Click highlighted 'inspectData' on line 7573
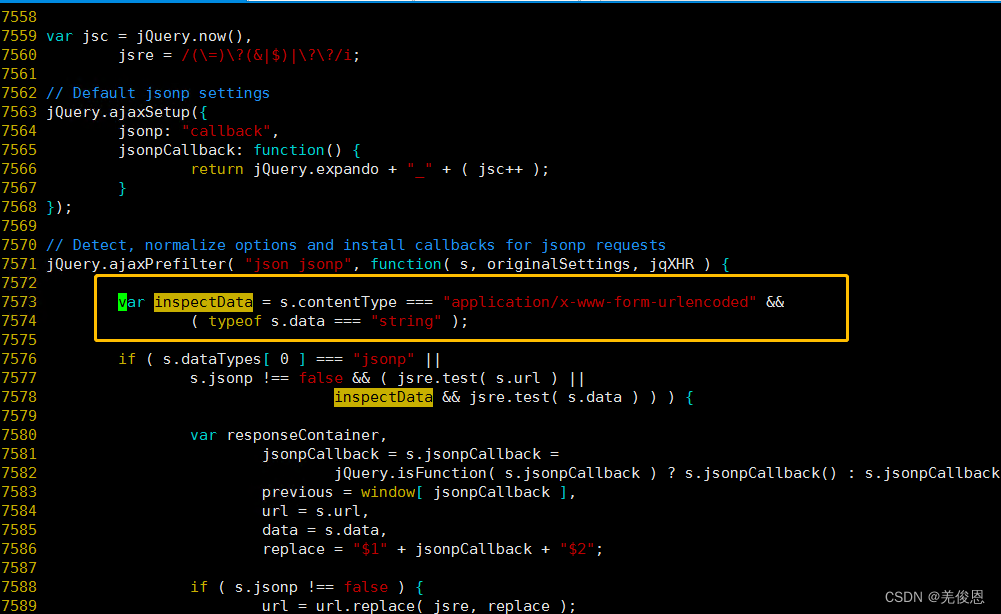1001x614 pixels. [x=203, y=302]
